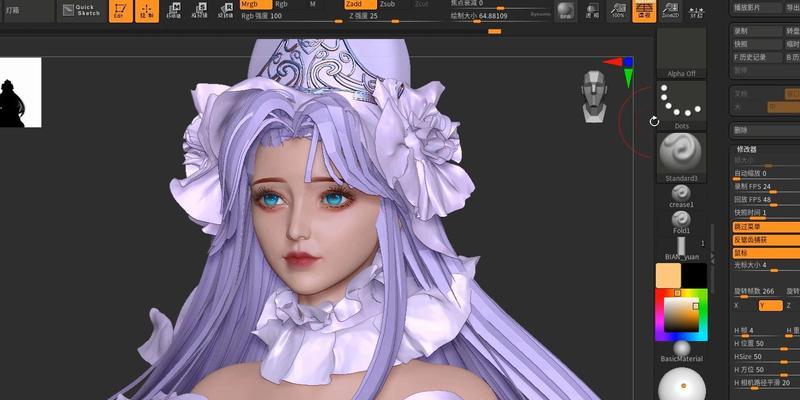The image size is (800, 400).
Task: Adjust the 自动缩放 0 slider
Action: [766, 175]
